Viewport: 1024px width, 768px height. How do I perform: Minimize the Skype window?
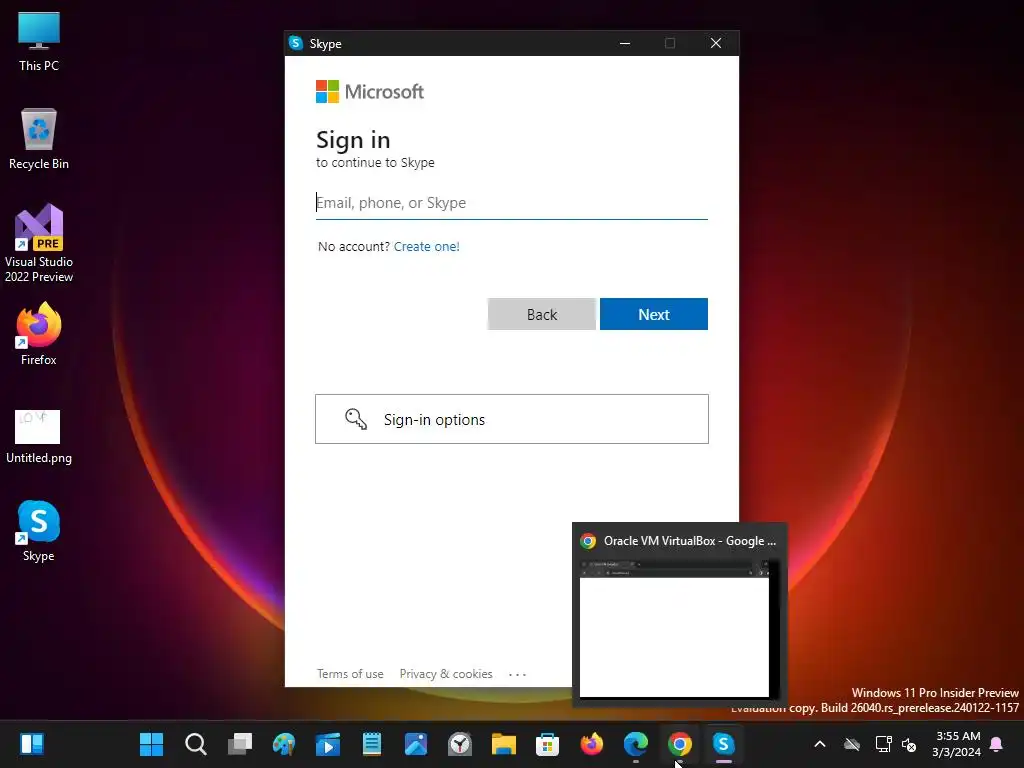[625, 43]
